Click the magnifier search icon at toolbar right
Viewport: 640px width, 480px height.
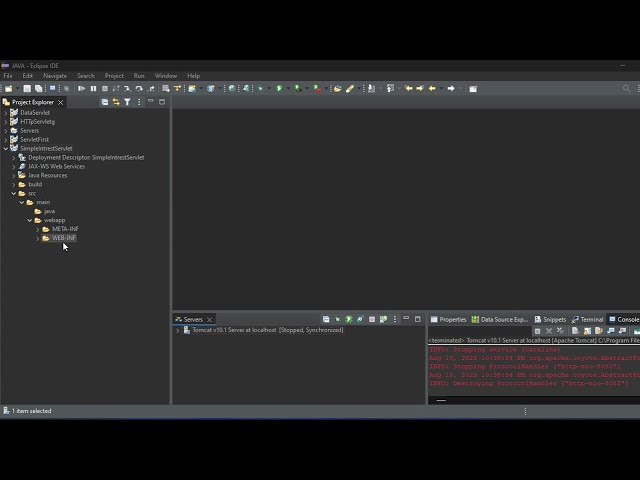pyautogui.click(x=626, y=89)
